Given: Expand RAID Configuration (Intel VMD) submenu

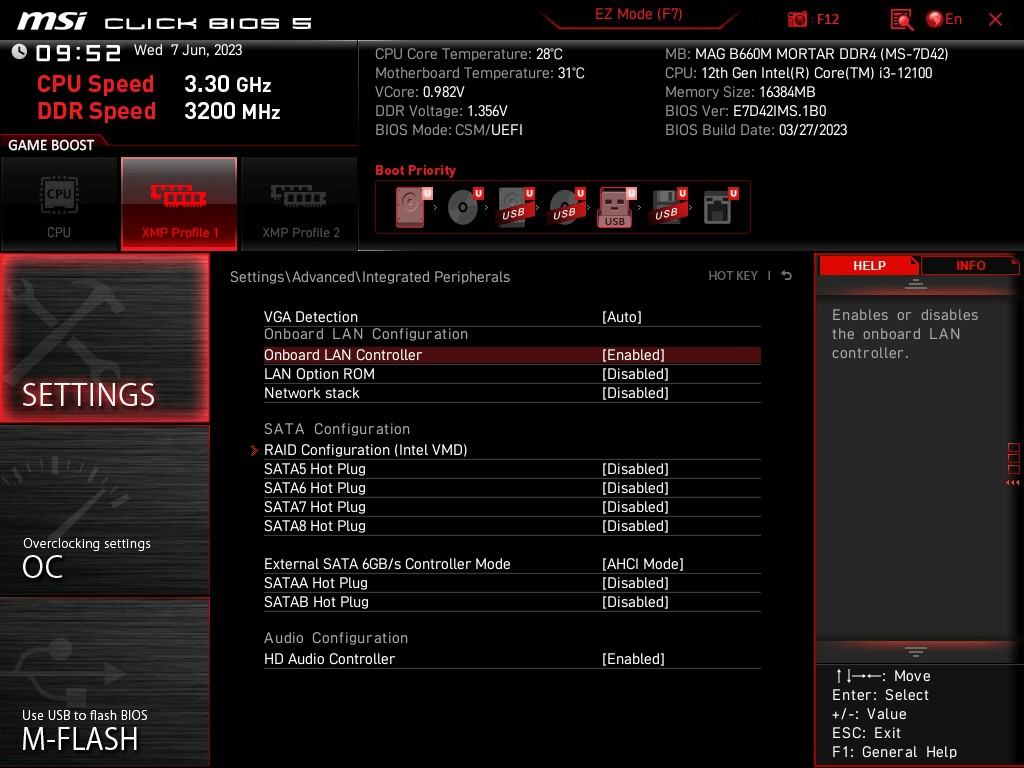Looking at the screenshot, I should [x=512, y=450].
